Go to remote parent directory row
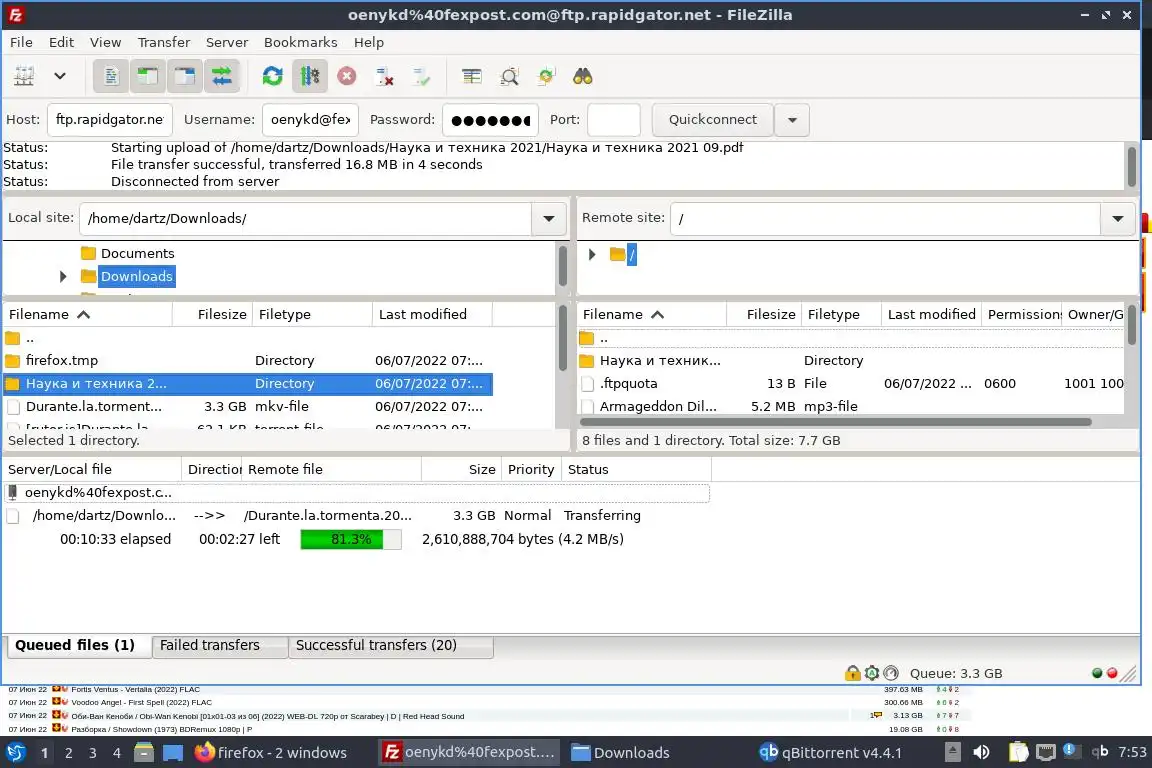Image resolution: width=1152 pixels, height=768 pixels. pyautogui.click(x=851, y=338)
